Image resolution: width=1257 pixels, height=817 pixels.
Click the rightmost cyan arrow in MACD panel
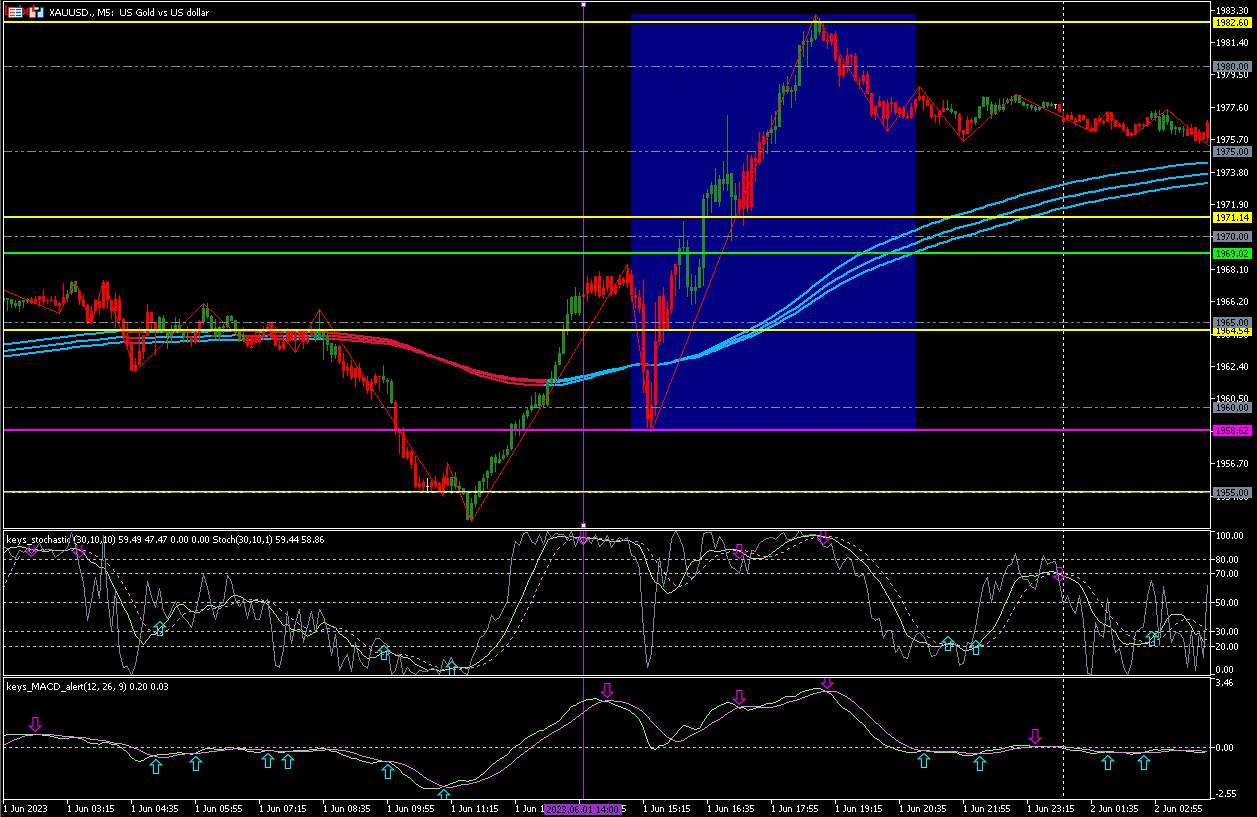(1143, 762)
